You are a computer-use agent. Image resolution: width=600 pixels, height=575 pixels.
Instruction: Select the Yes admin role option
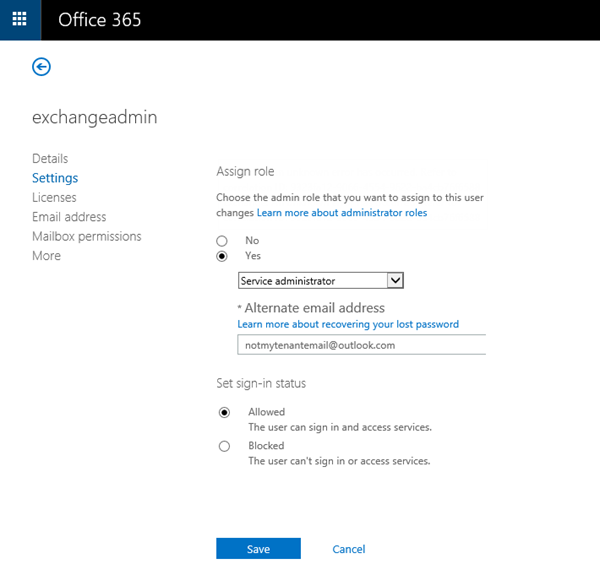[x=223, y=256]
